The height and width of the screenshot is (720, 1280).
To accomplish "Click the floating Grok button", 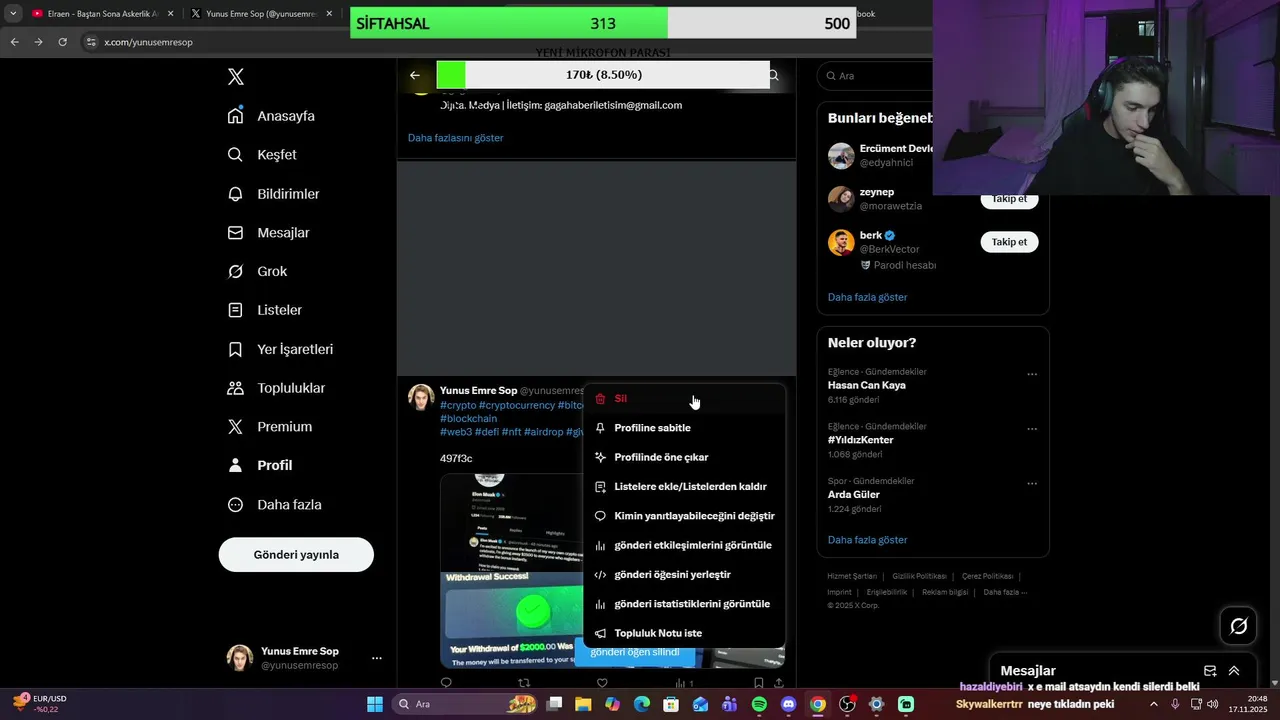I will [1239, 626].
